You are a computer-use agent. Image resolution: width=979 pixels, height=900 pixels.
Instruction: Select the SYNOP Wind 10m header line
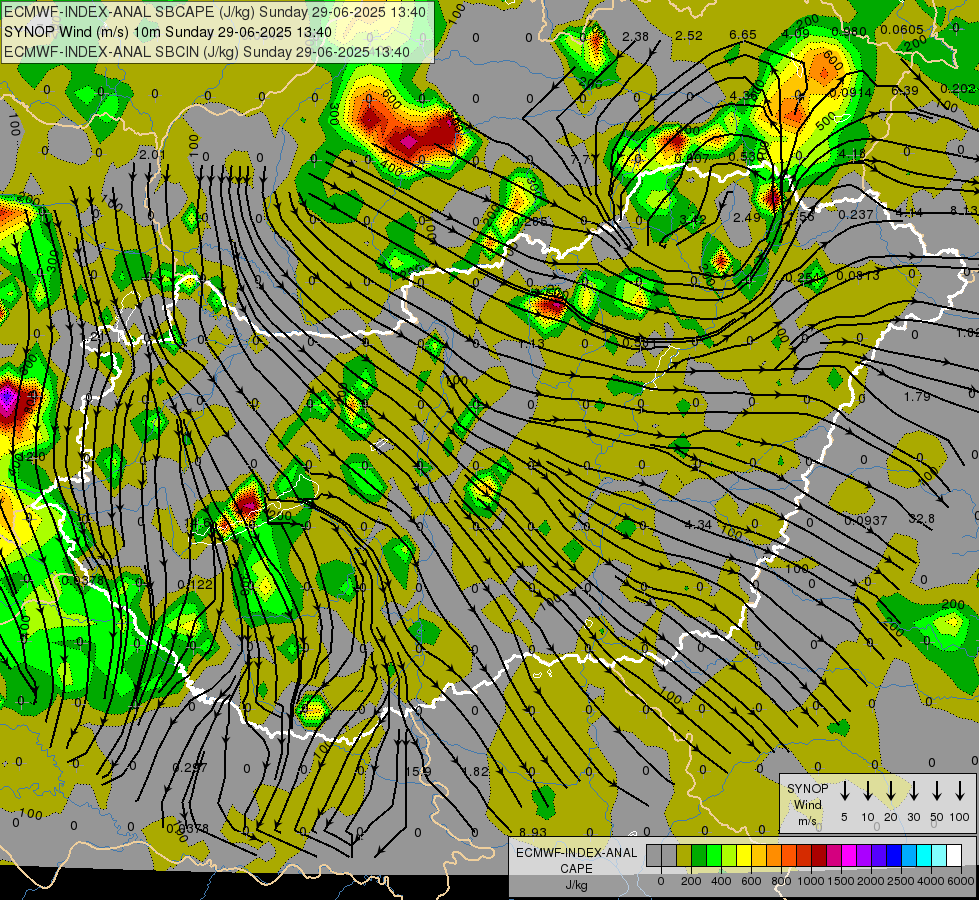(x=167, y=32)
